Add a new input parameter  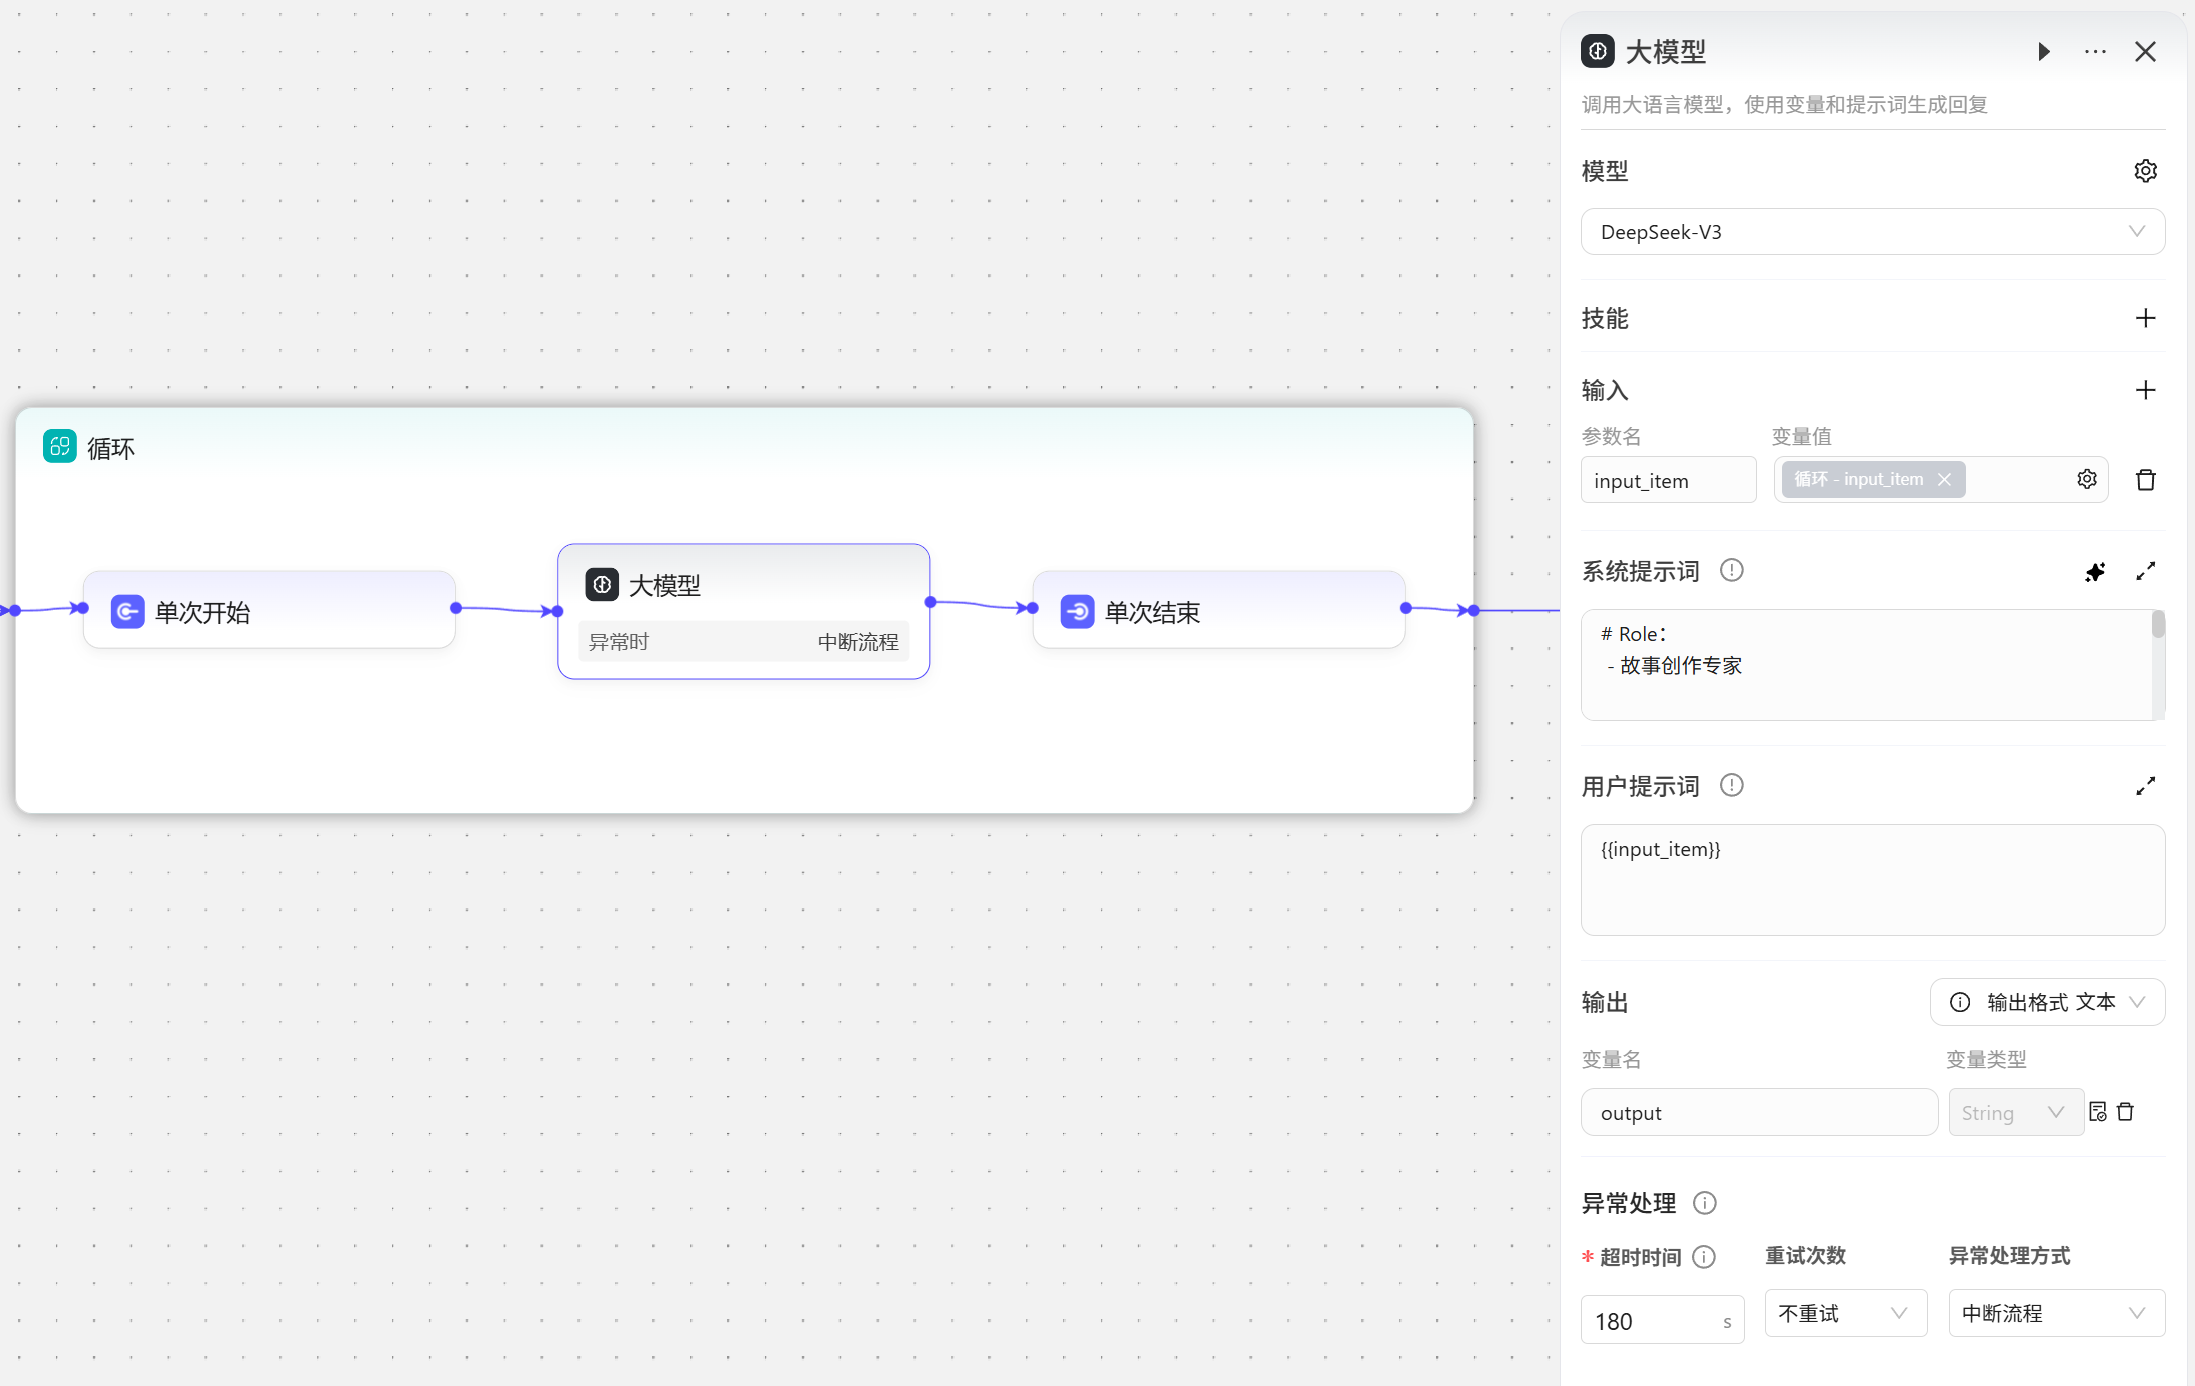click(x=2145, y=390)
